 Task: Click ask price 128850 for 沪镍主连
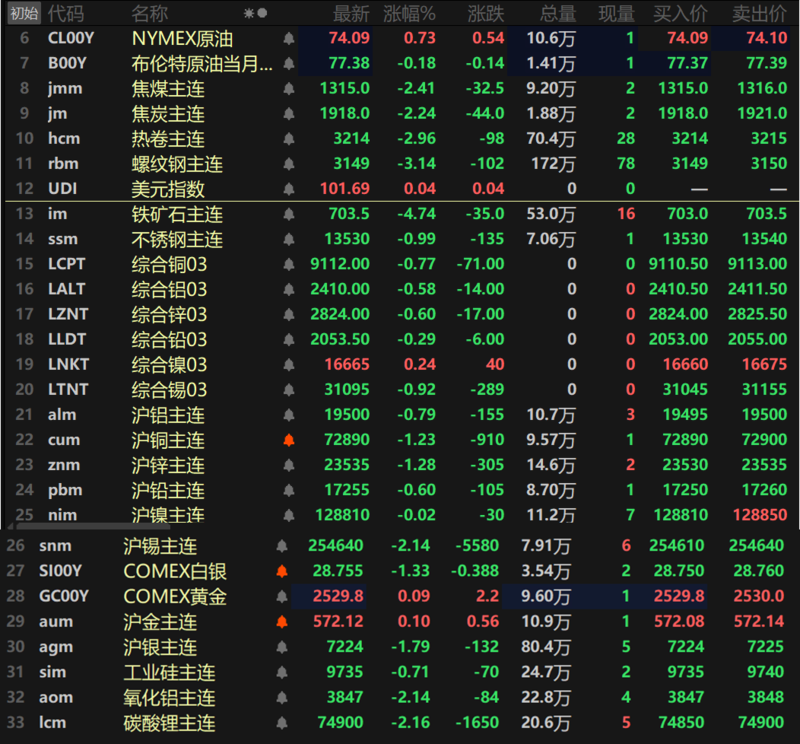click(x=760, y=515)
